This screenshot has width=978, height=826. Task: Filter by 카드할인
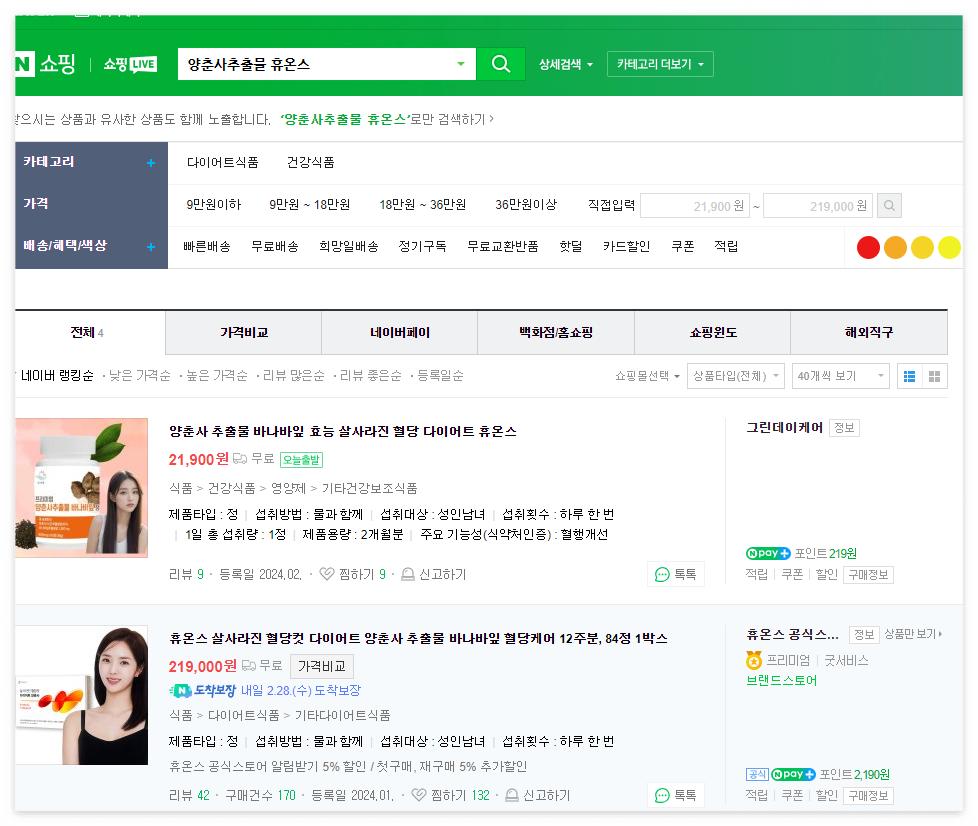click(626, 246)
